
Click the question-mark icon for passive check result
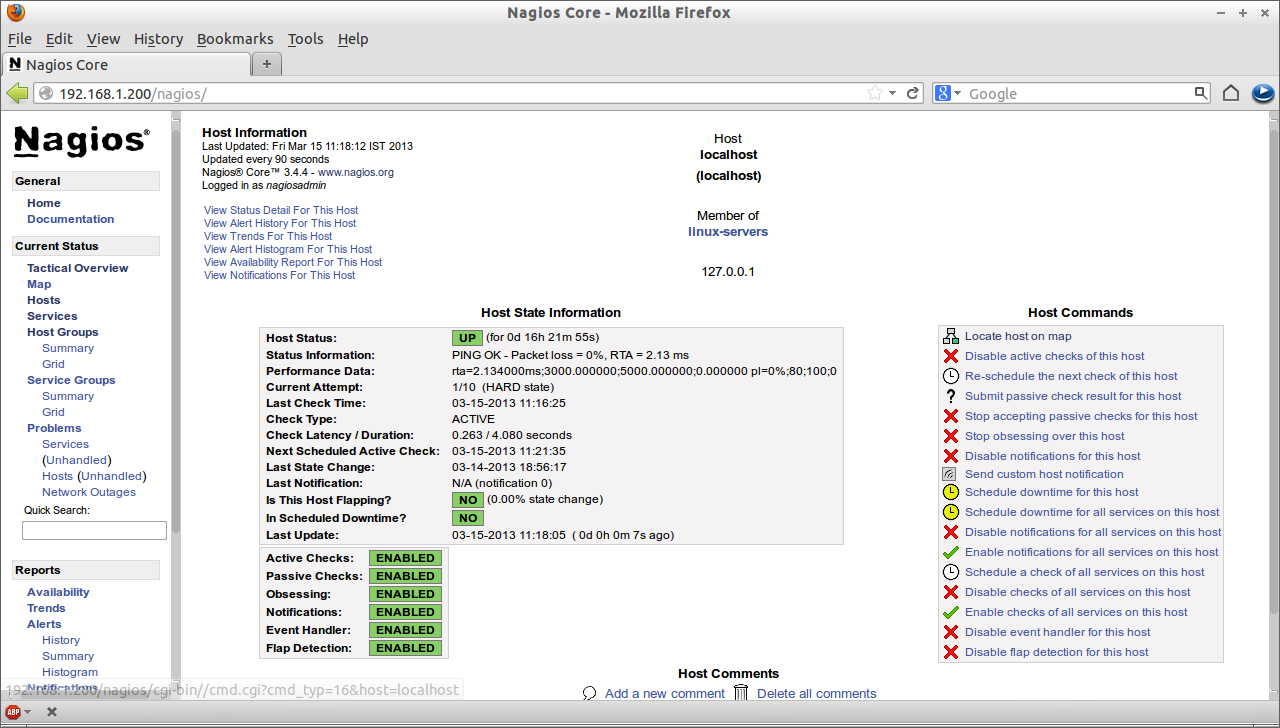950,395
